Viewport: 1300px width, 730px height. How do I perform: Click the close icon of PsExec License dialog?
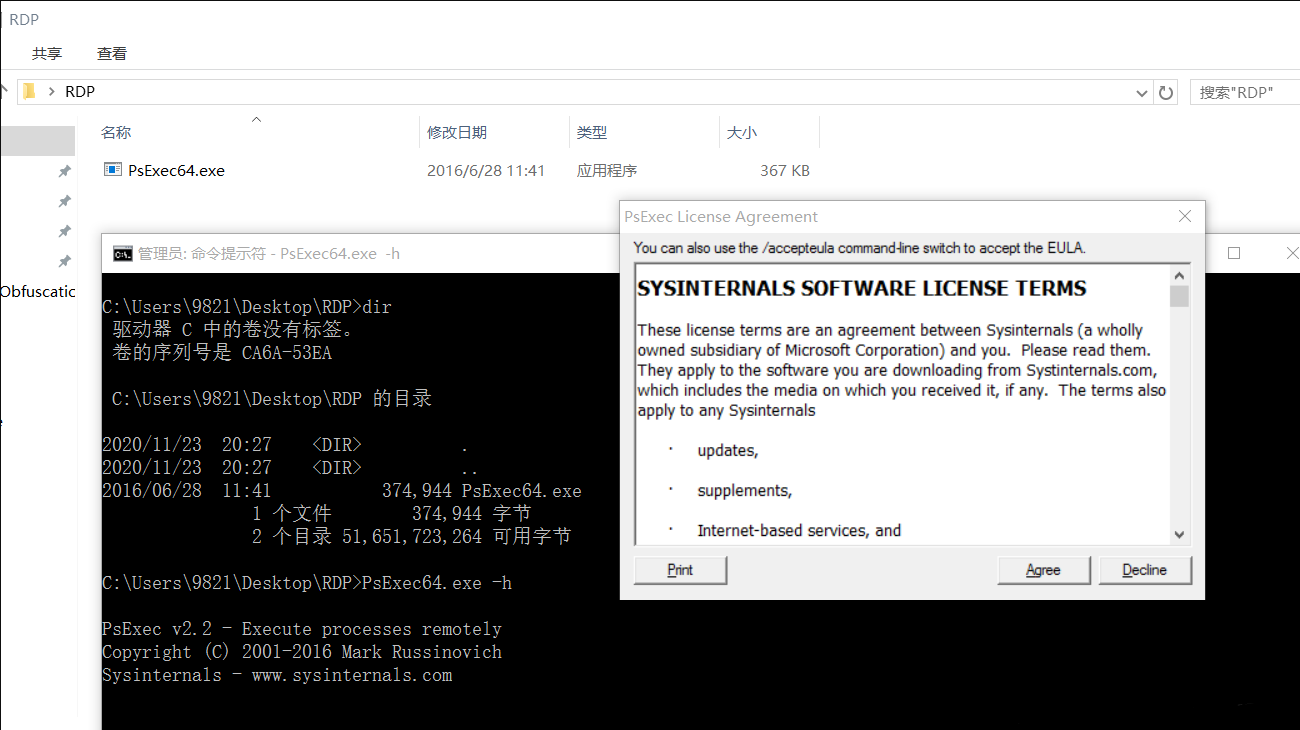(1185, 216)
